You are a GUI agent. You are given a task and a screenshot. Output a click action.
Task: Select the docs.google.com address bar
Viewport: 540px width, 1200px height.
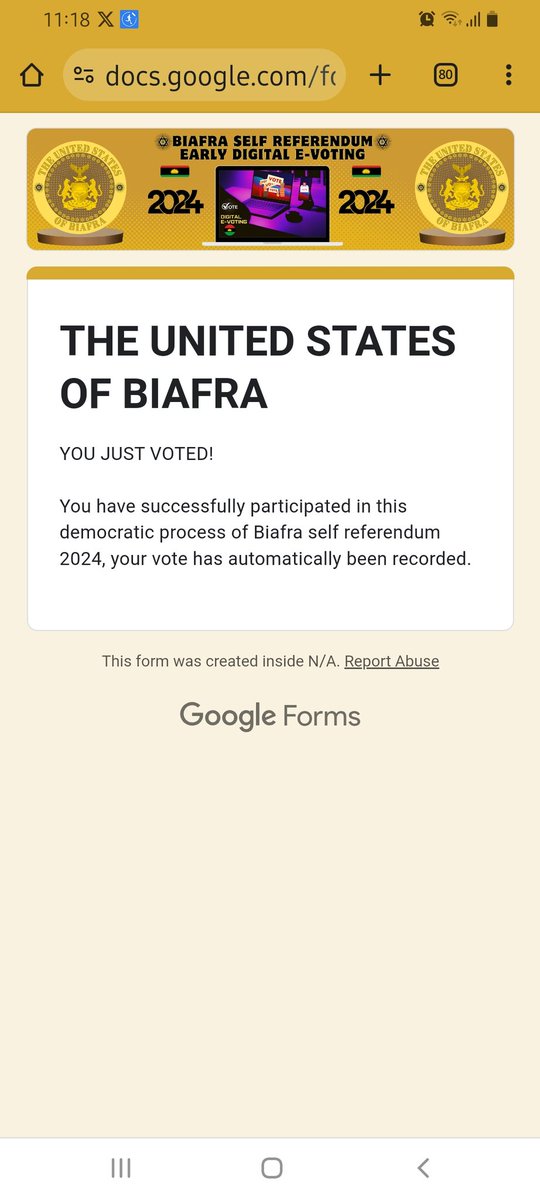pos(204,76)
